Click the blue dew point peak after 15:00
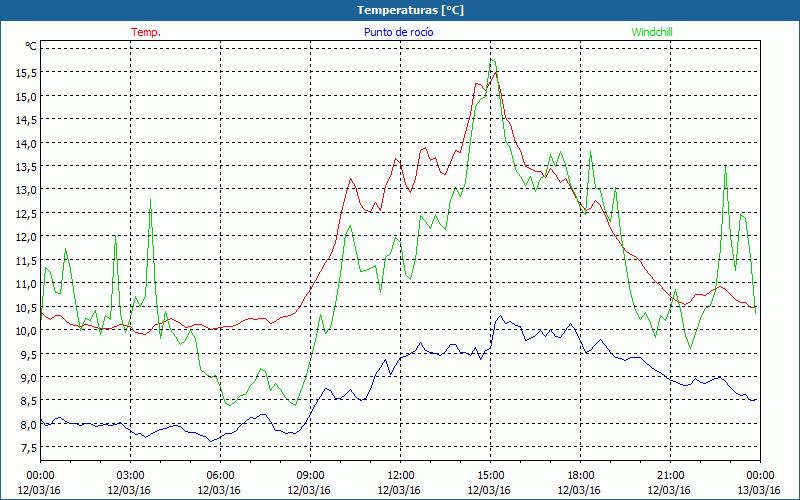Viewport: 800px width, 500px height. click(x=500, y=316)
